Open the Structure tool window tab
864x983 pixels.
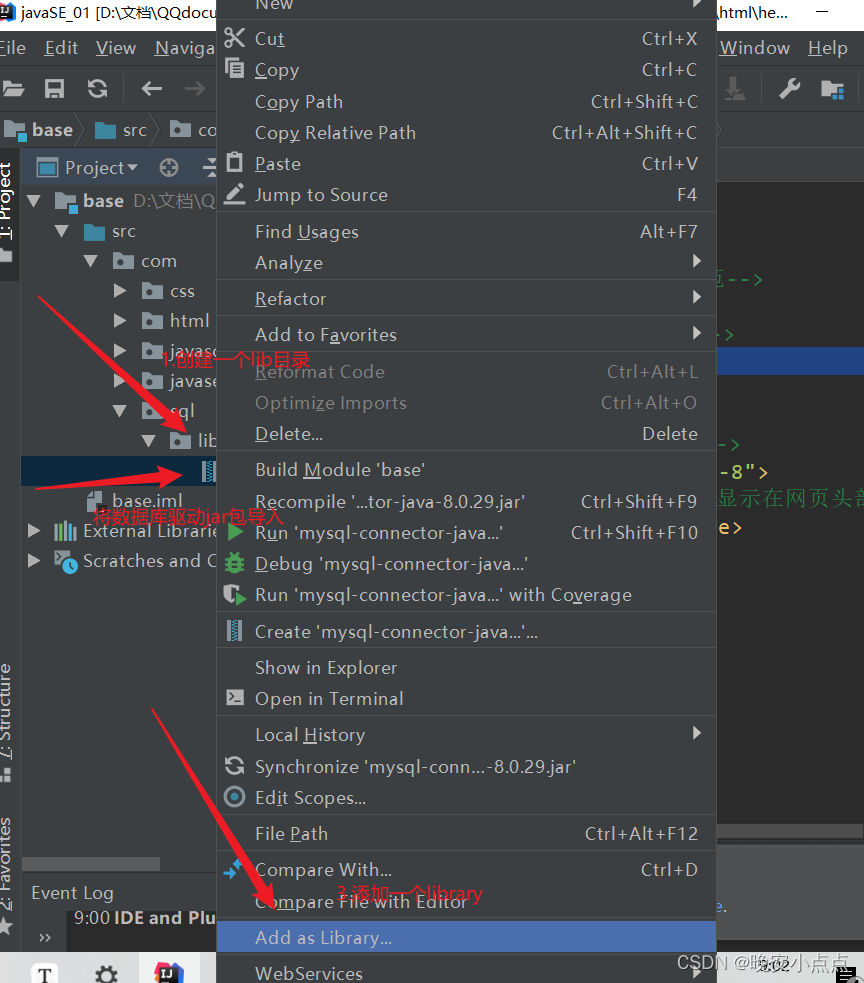point(6,721)
